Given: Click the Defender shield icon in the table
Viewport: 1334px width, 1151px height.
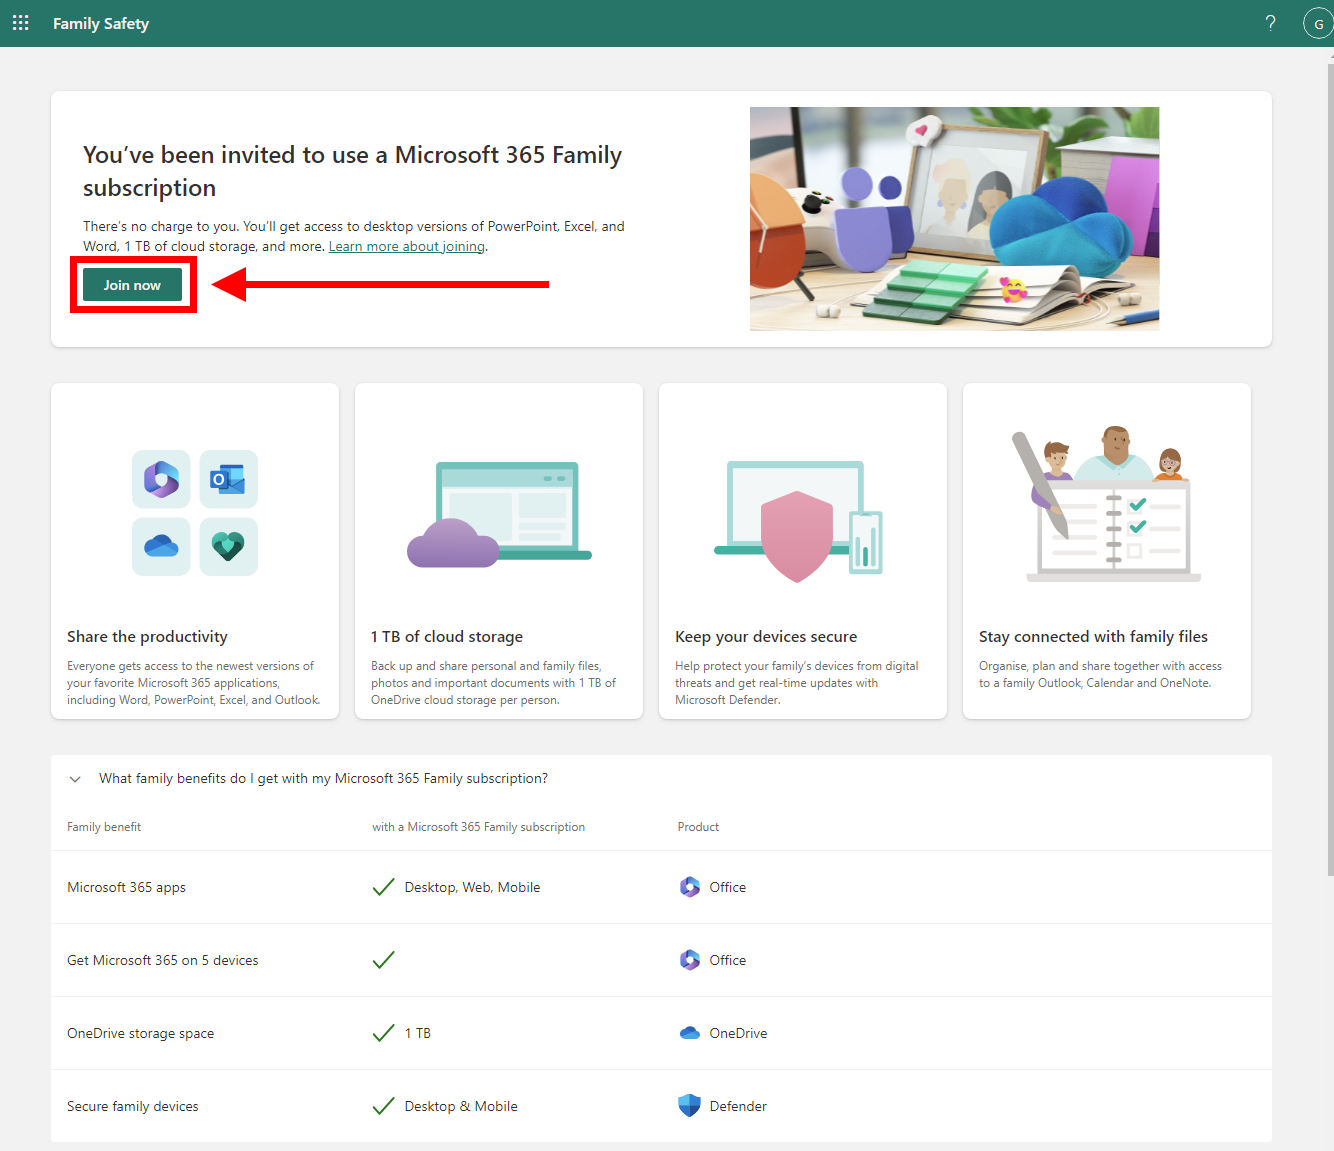Looking at the screenshot, I should pyautogui.click(x=690, y=1106).
